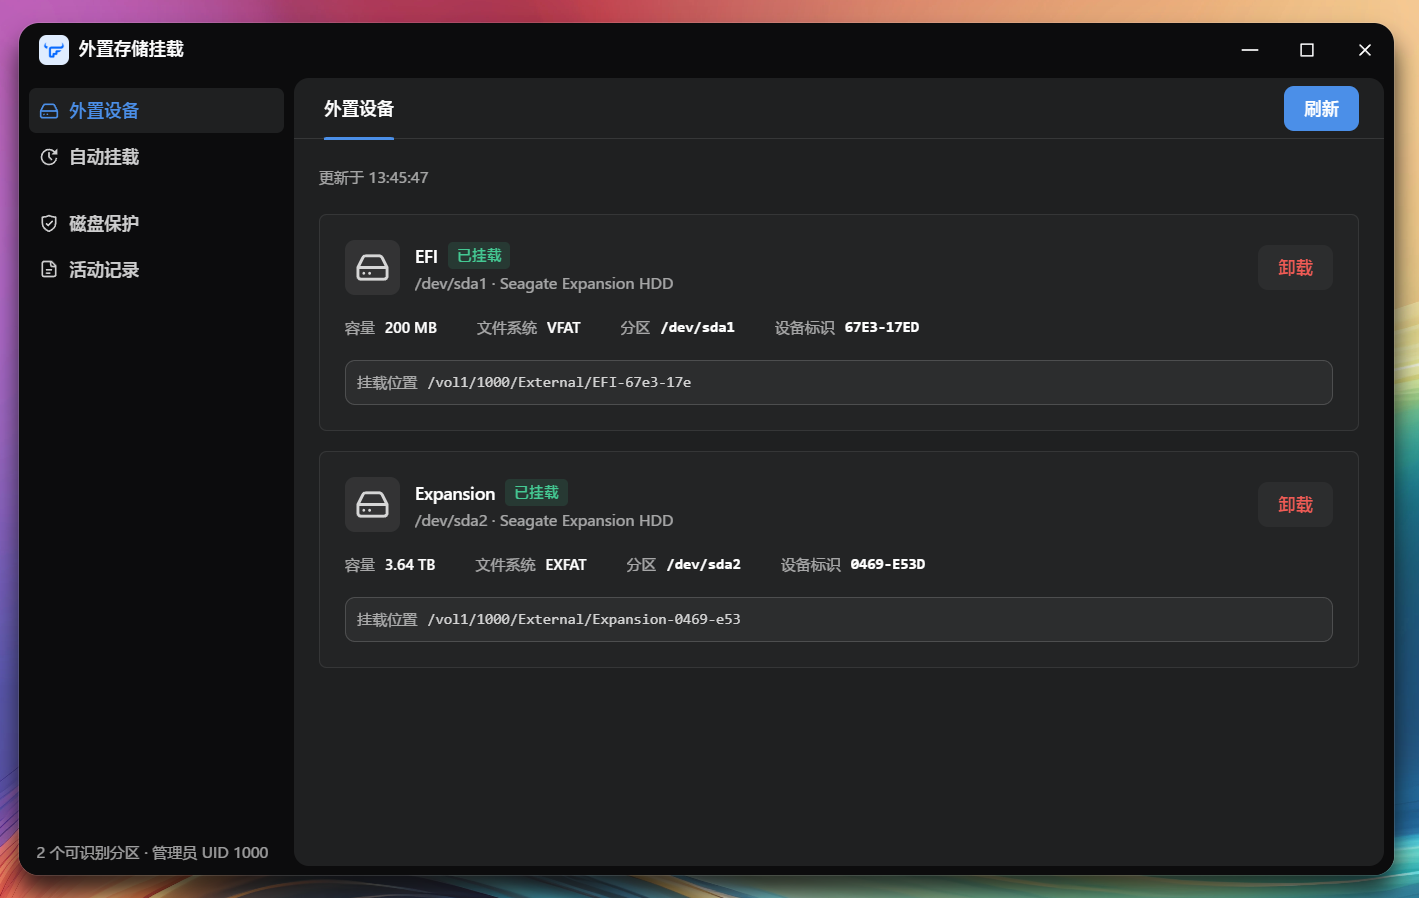Switch to 自动挂载 in the sidebar

pyautogui.click(x=156, y=157)
